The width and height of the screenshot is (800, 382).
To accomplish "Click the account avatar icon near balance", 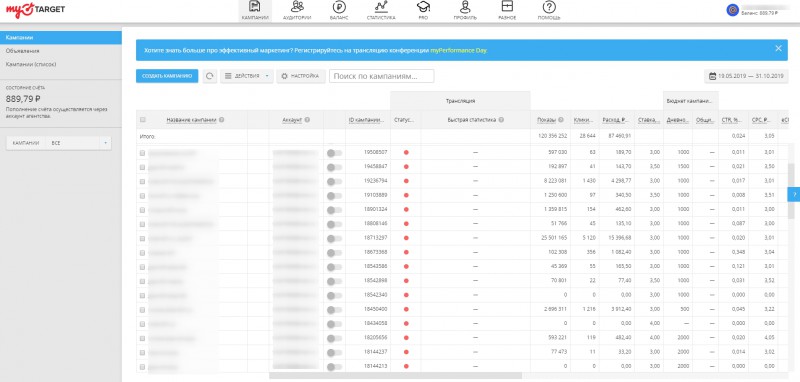I will tap(733, 9).
